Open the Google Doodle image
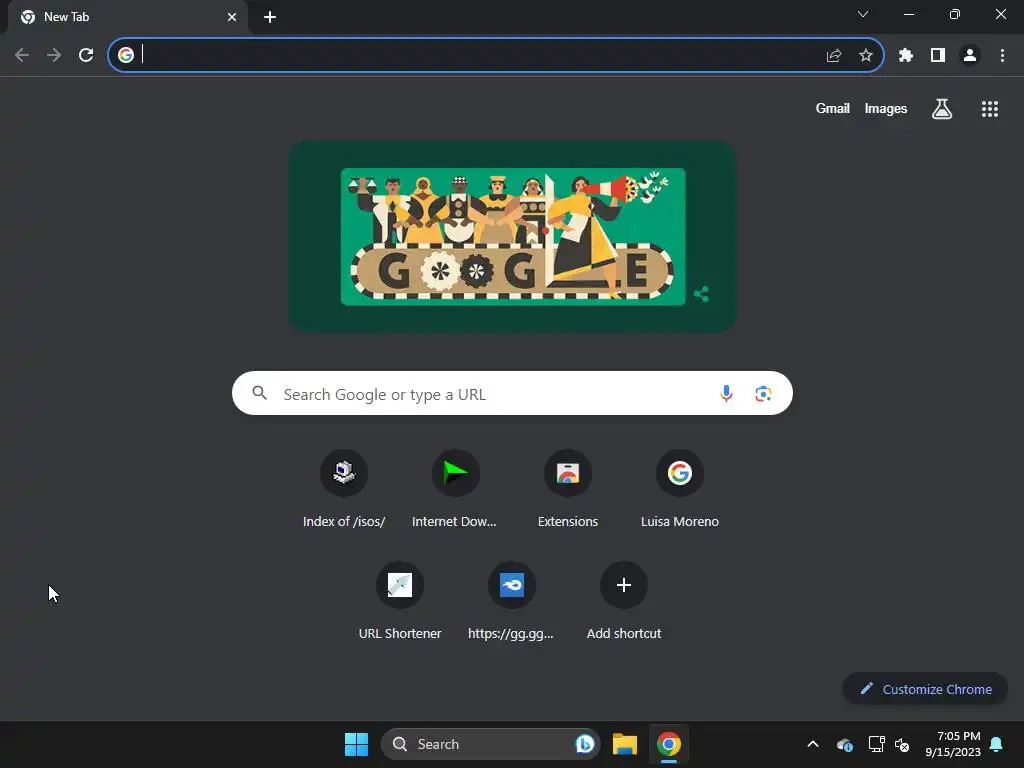Viewport: 1024px width, 768px height. [513, 236]
